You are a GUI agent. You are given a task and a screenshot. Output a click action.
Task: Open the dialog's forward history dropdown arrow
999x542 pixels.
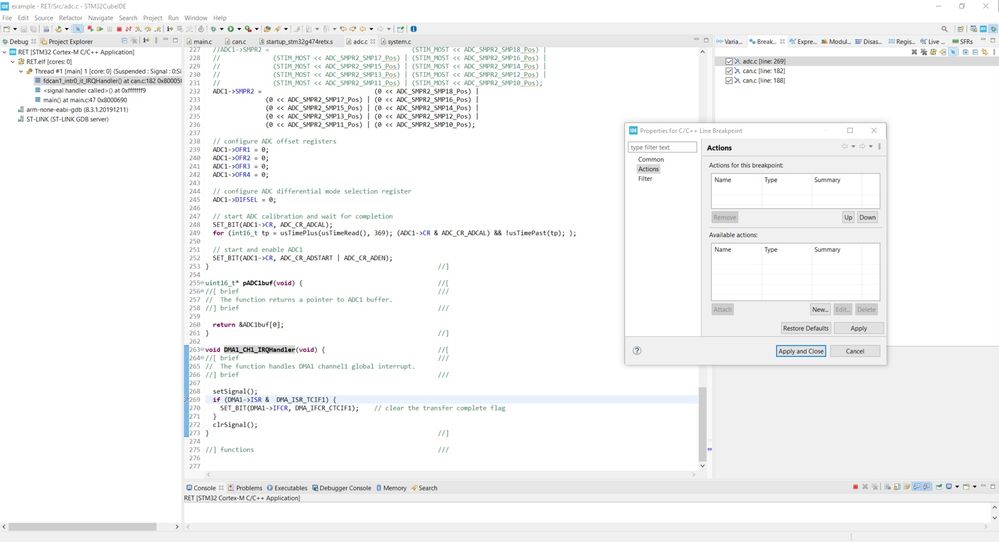click(871, 146)
